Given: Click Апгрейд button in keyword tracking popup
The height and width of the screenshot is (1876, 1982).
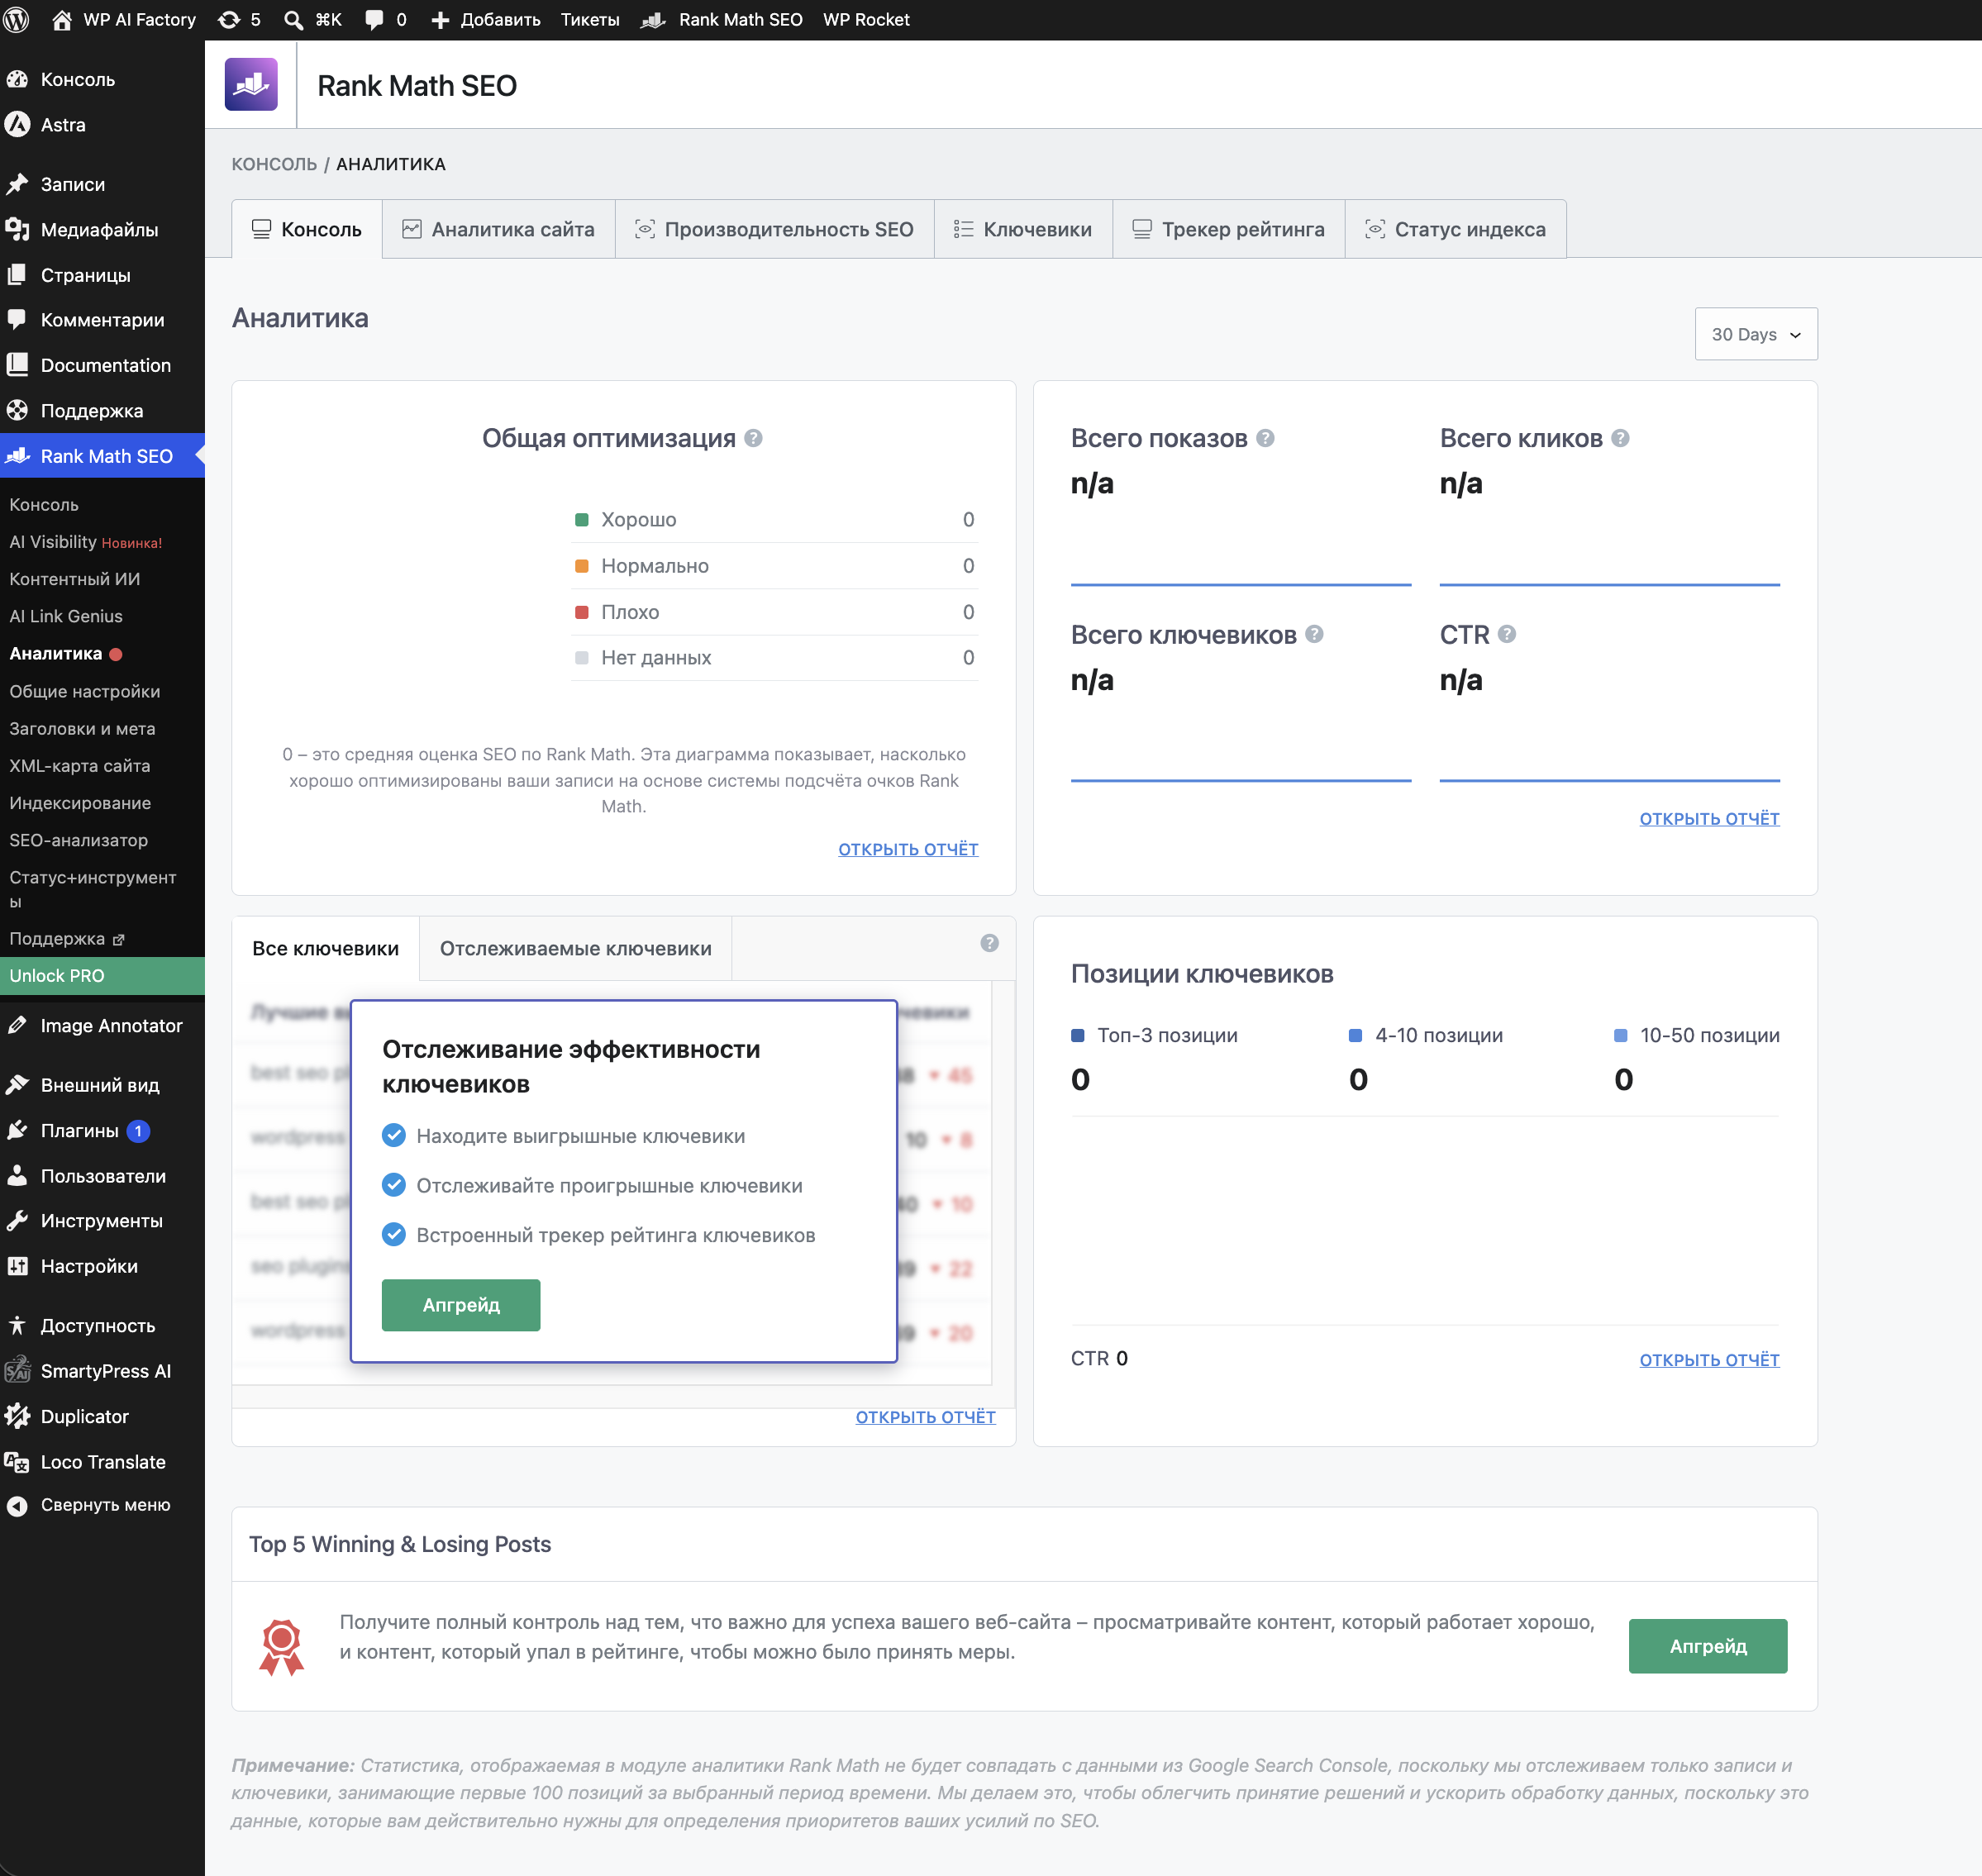Looking at the screenshot, I should coord(461,1305).
